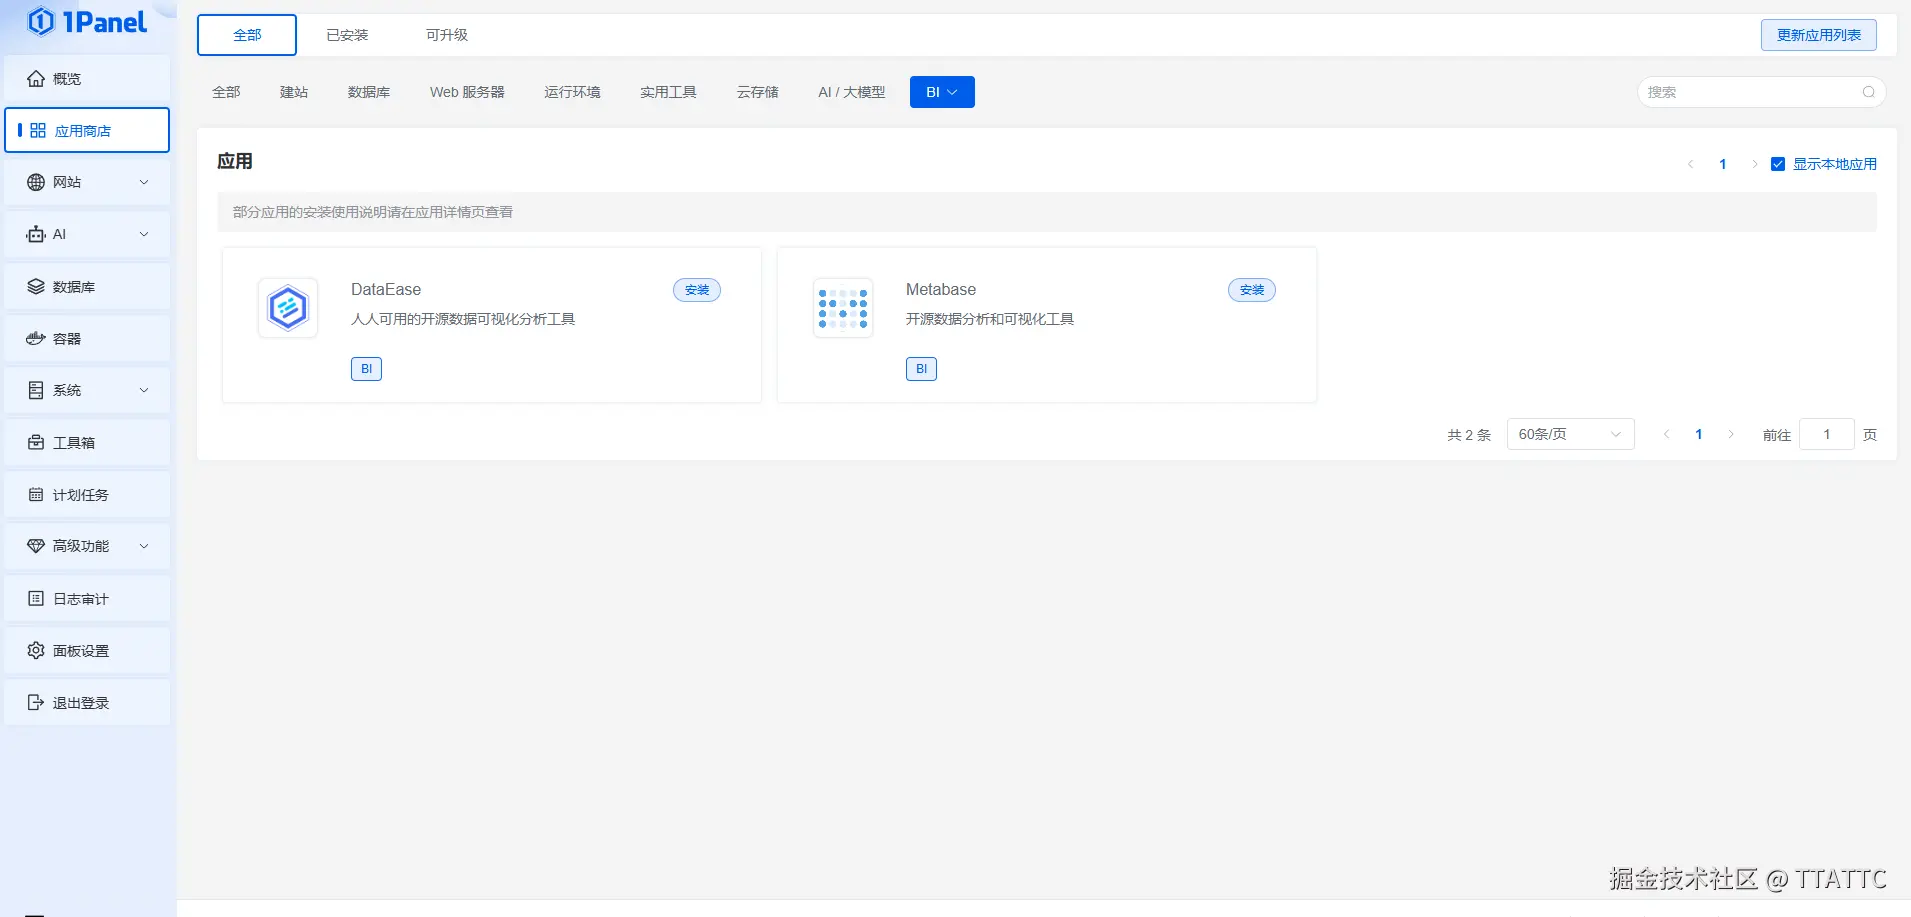Click the 开源数据分析和可视化工具 description
Viewport: 1911px width, 917px height.
[x=990, y=319]
